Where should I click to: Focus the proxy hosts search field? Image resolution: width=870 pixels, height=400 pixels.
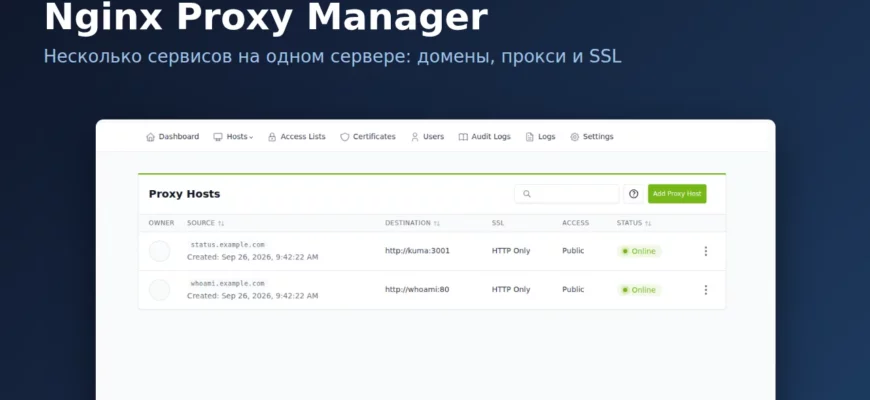(566, 194)
